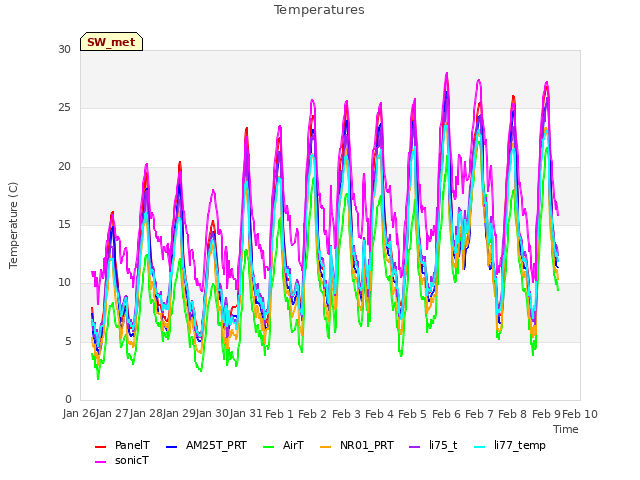Toggle the AirT legend entry
This screenshot has width=640, height=480.
283,445
